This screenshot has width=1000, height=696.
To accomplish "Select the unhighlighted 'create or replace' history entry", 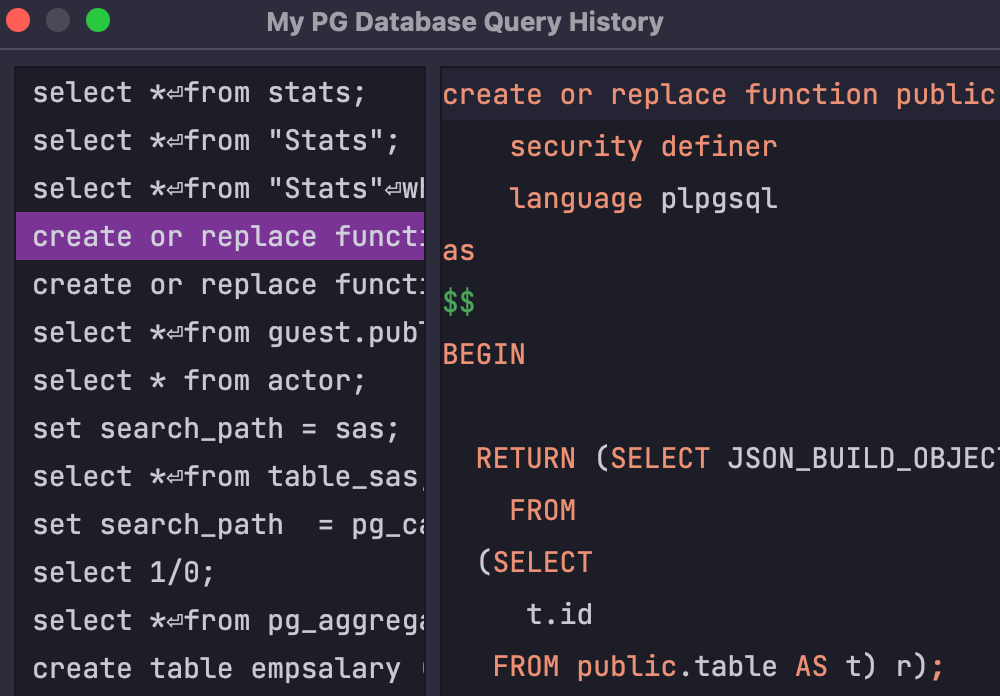I will click(x=220, y=285).
